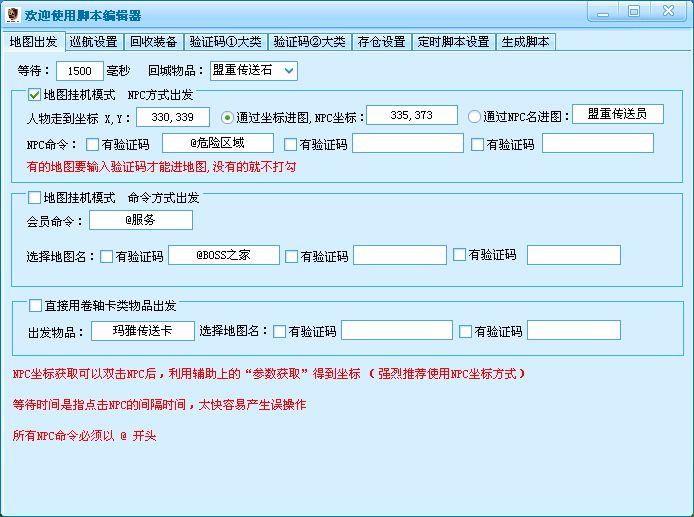Open the 生成脚本 tab
Screen dimensions: 694x517
525,42
